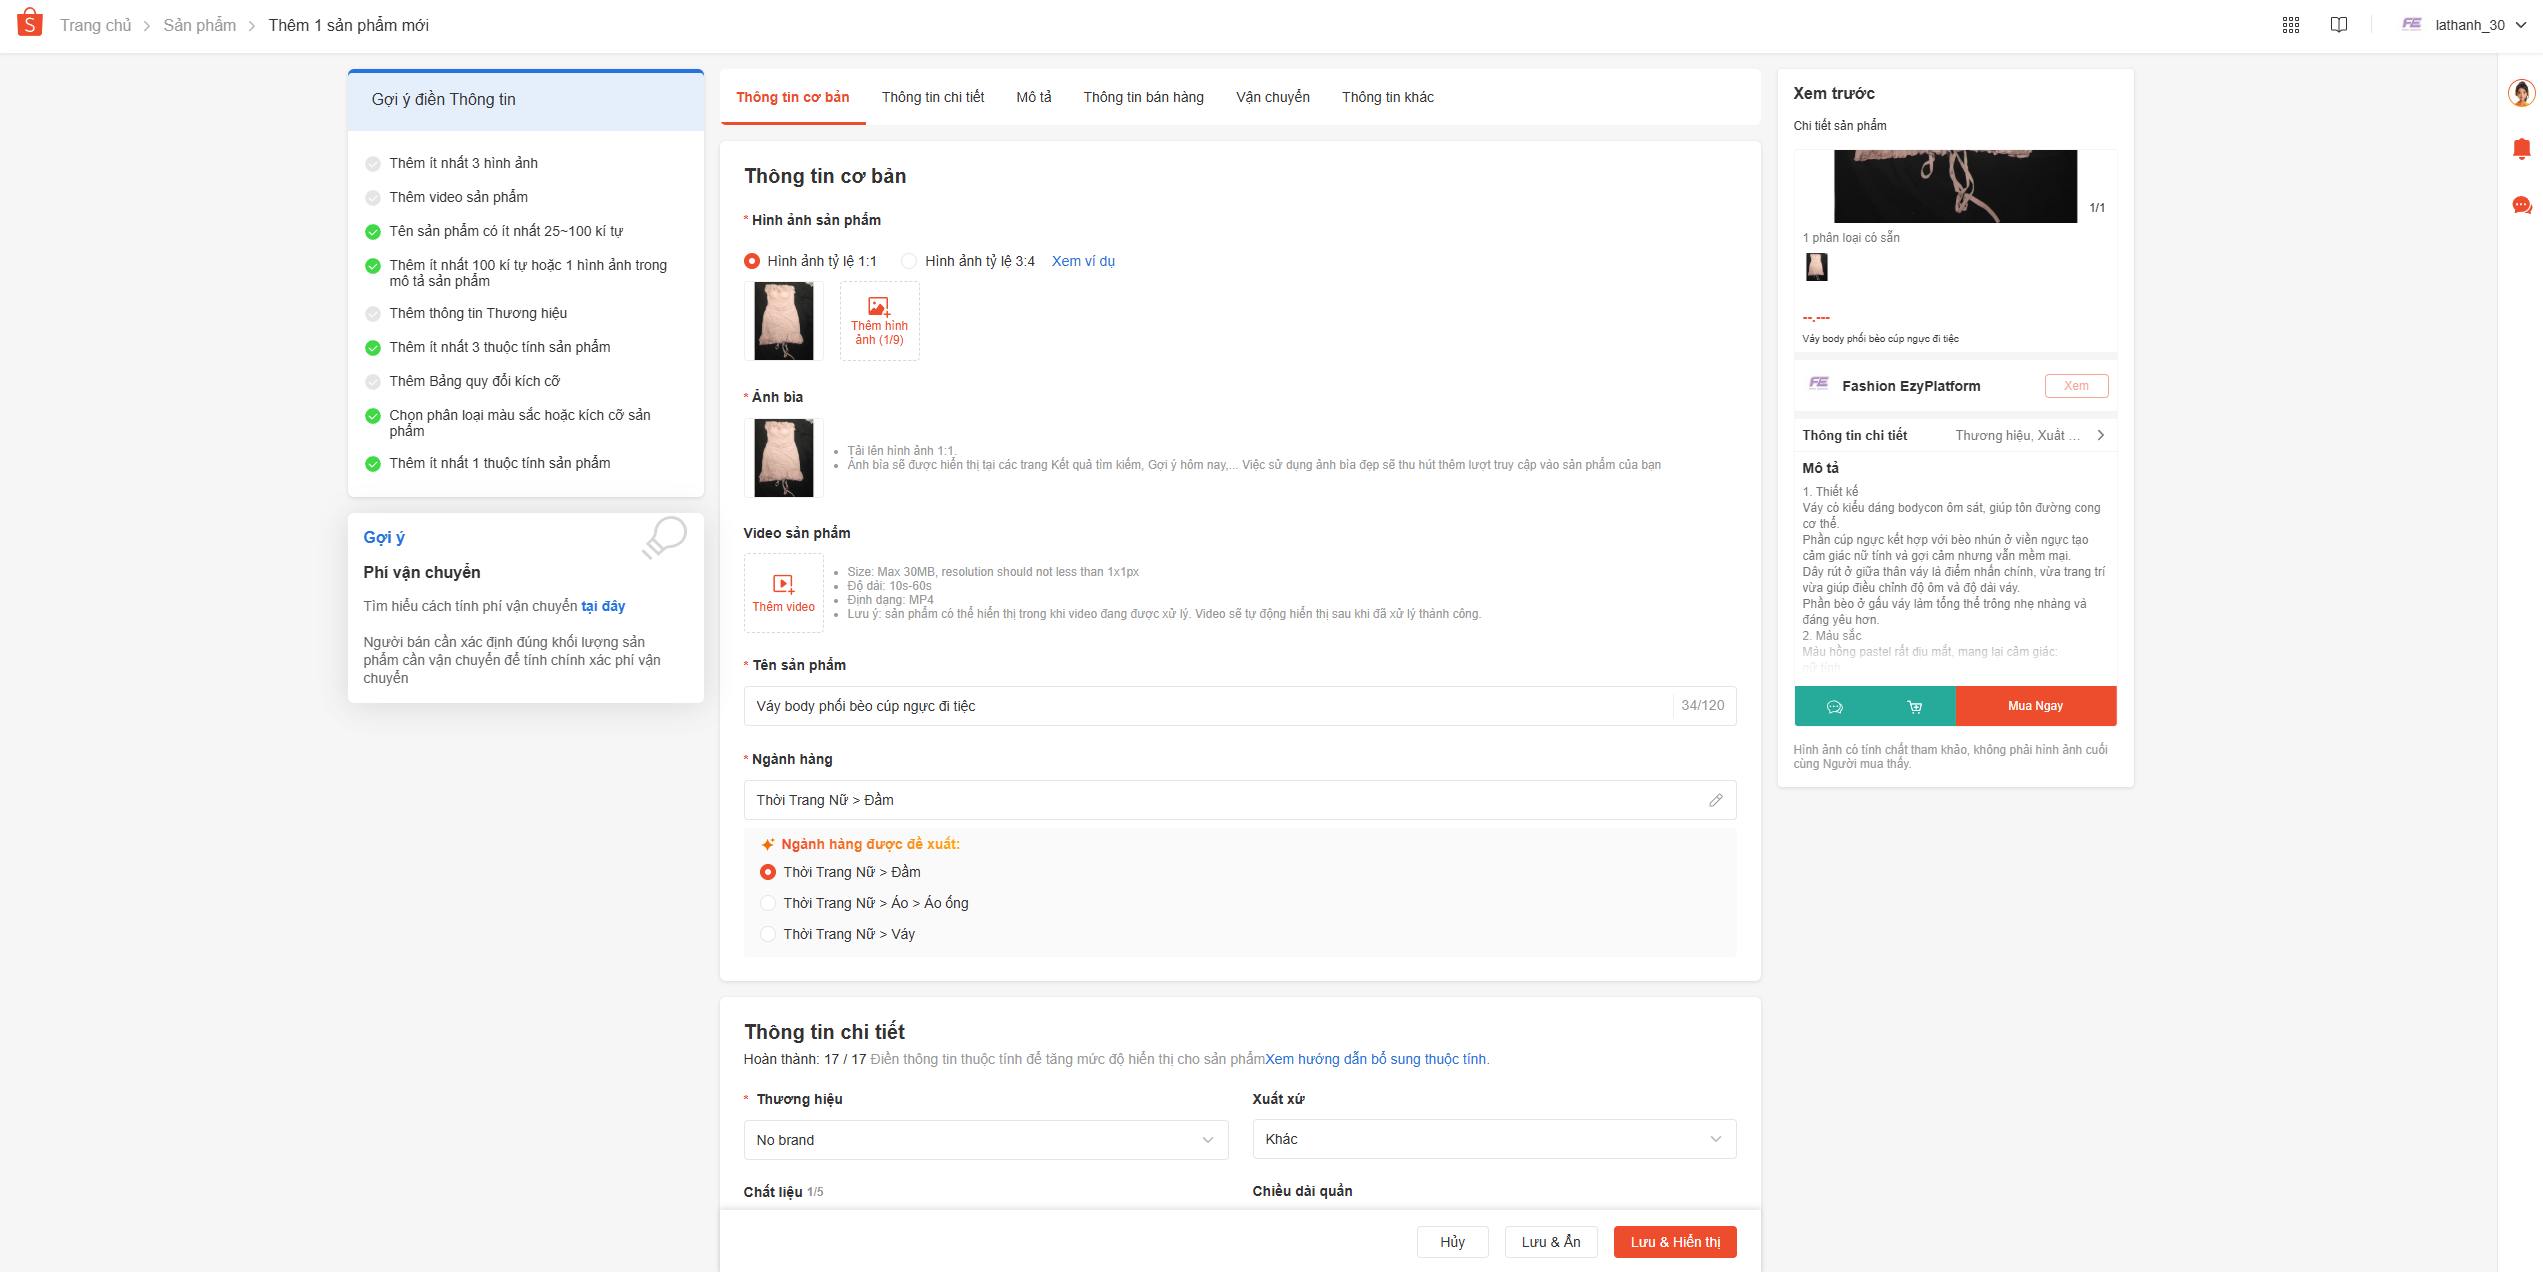Select image ratio 3:4 radio button

(x=909, y=261)
